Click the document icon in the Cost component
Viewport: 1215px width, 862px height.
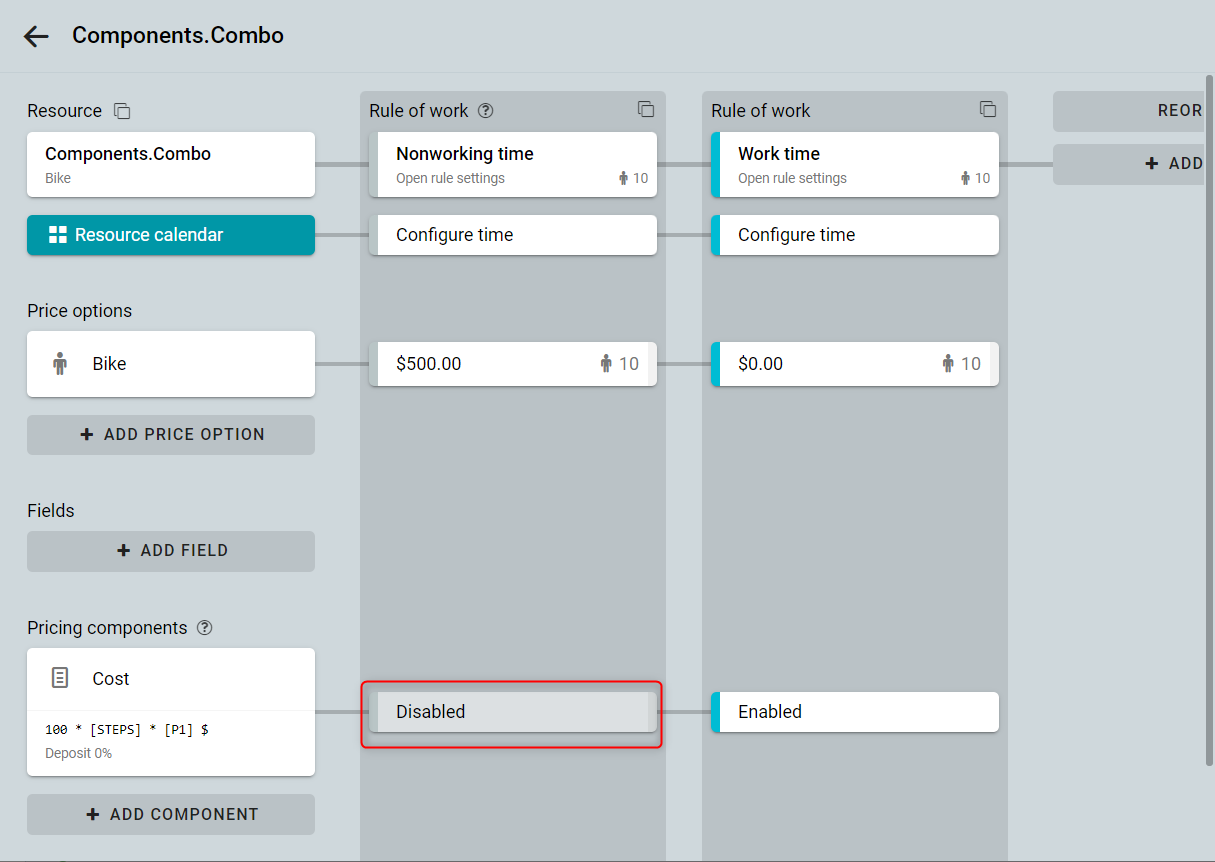pos(60,678)
